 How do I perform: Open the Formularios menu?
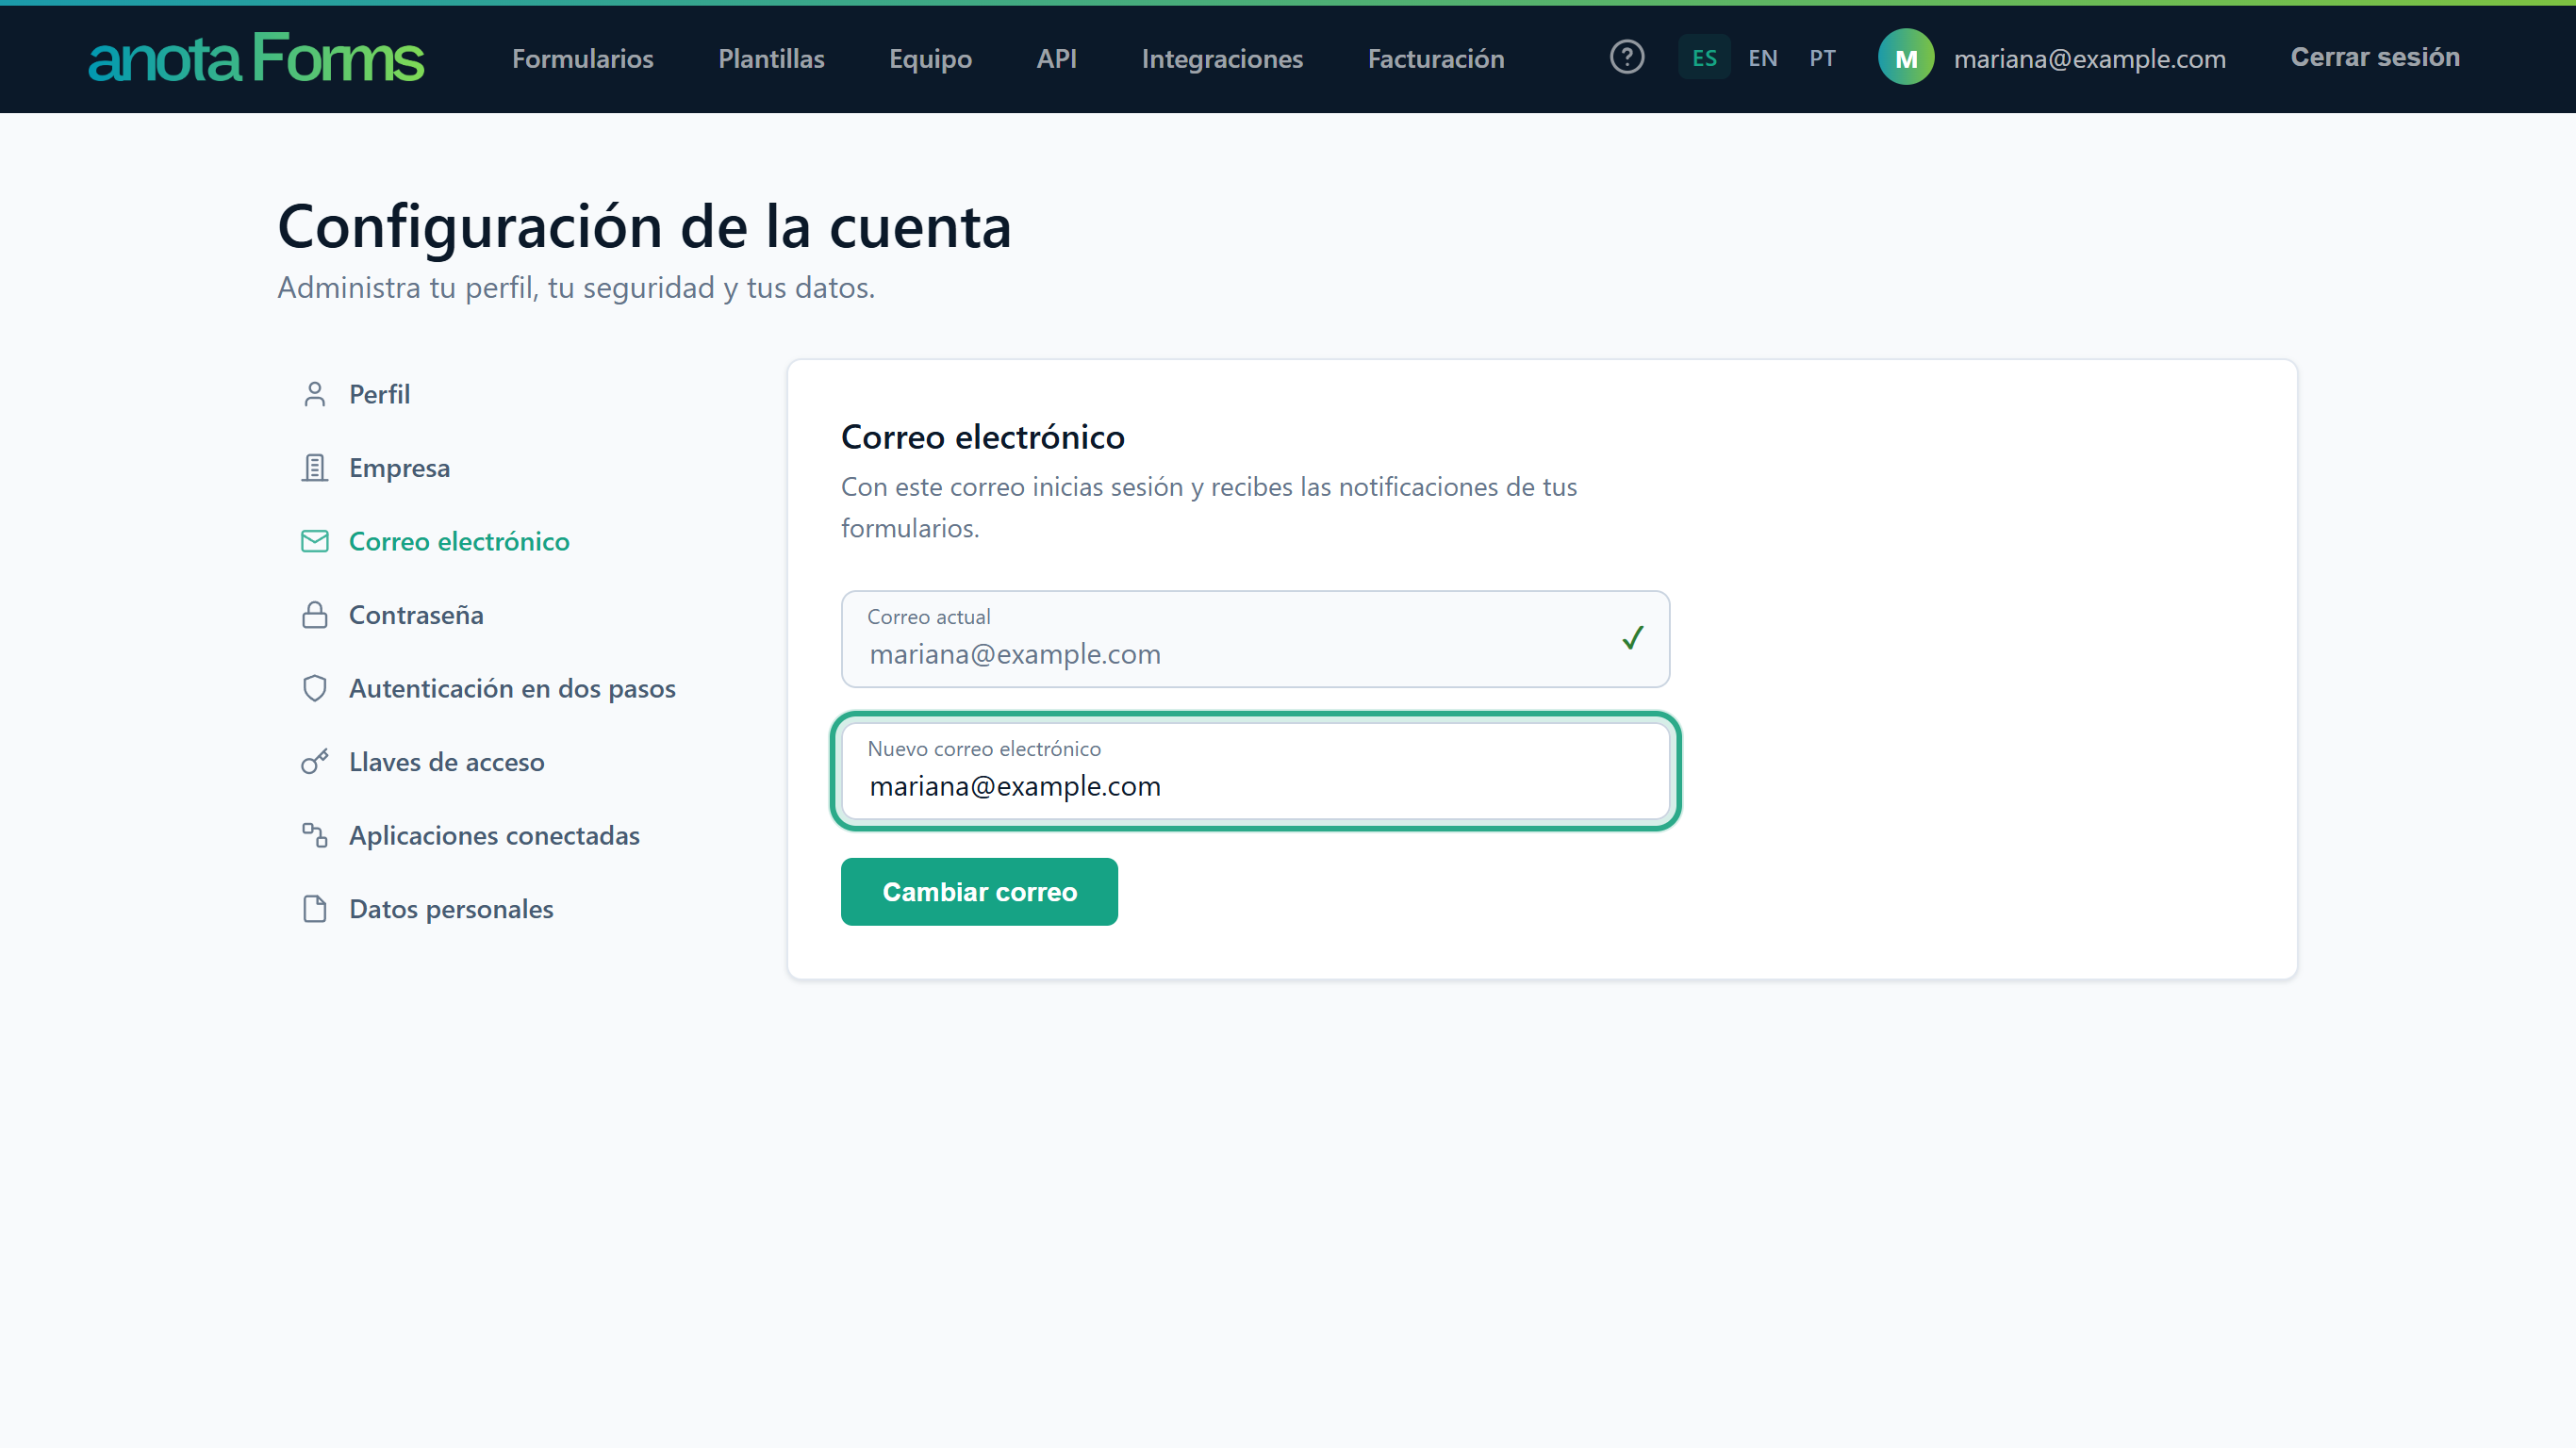tap(583, 59)
